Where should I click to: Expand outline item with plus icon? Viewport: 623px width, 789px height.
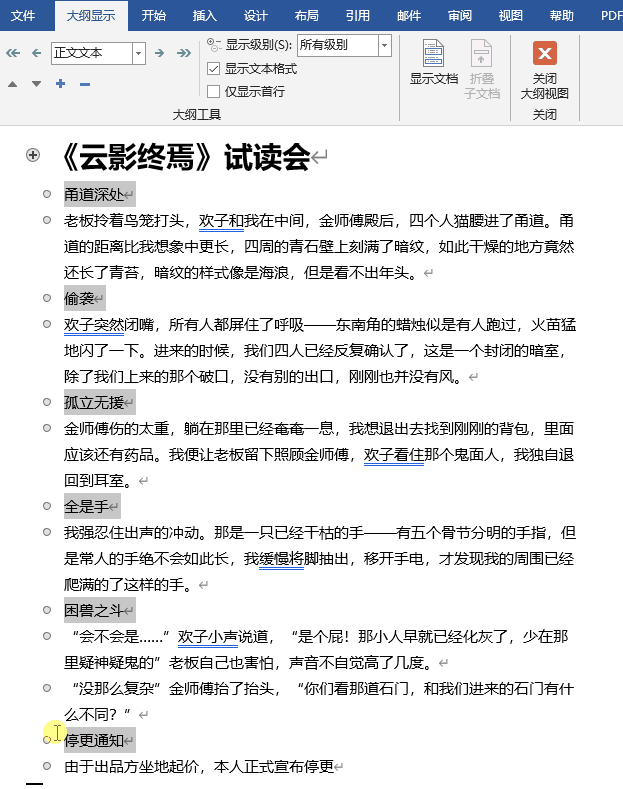point(60,84)
